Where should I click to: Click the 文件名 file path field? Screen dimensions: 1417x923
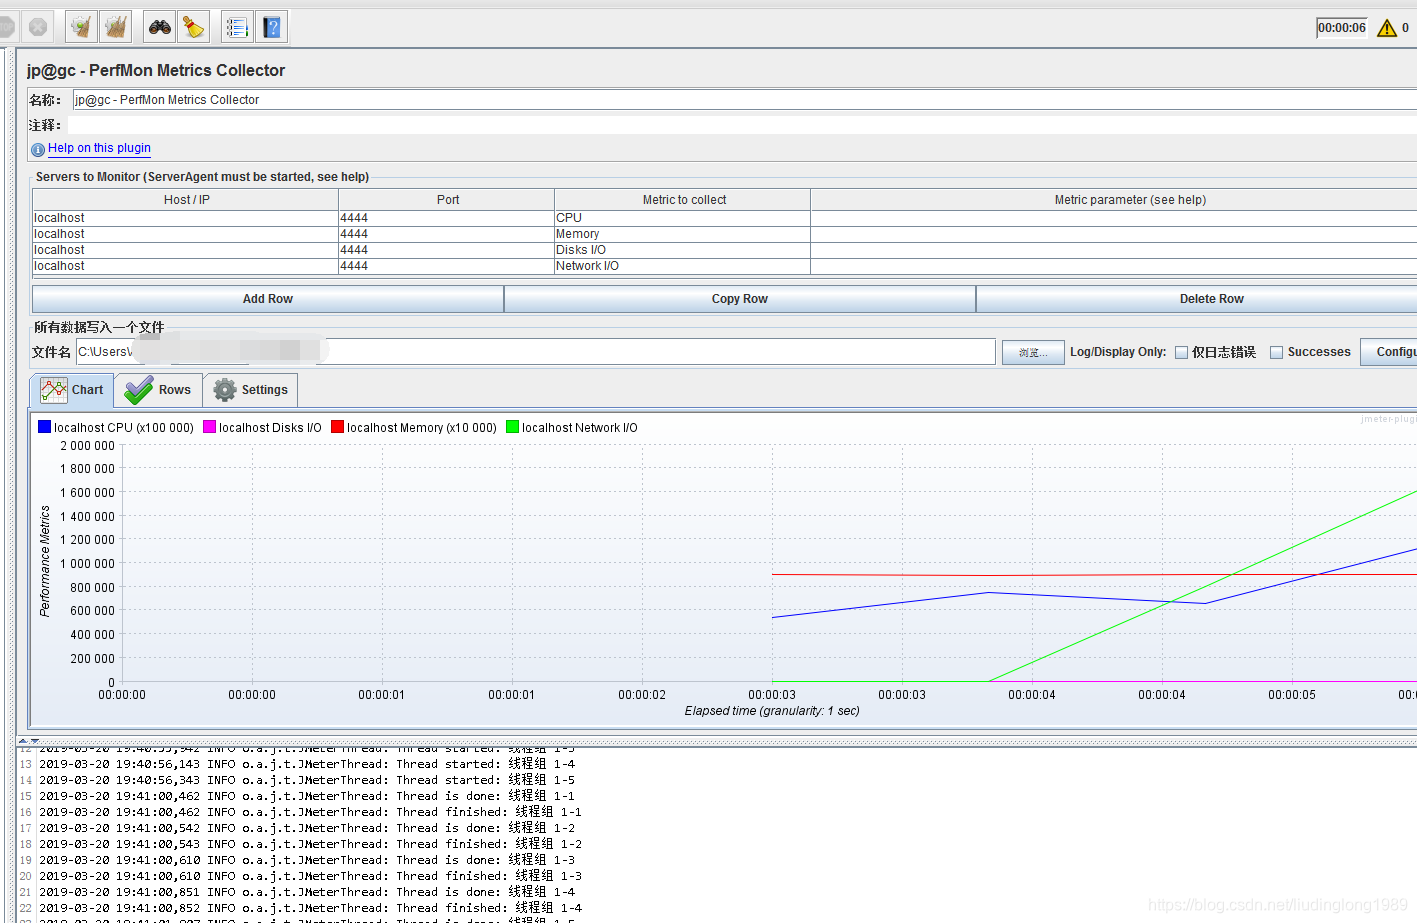point(535,352)
